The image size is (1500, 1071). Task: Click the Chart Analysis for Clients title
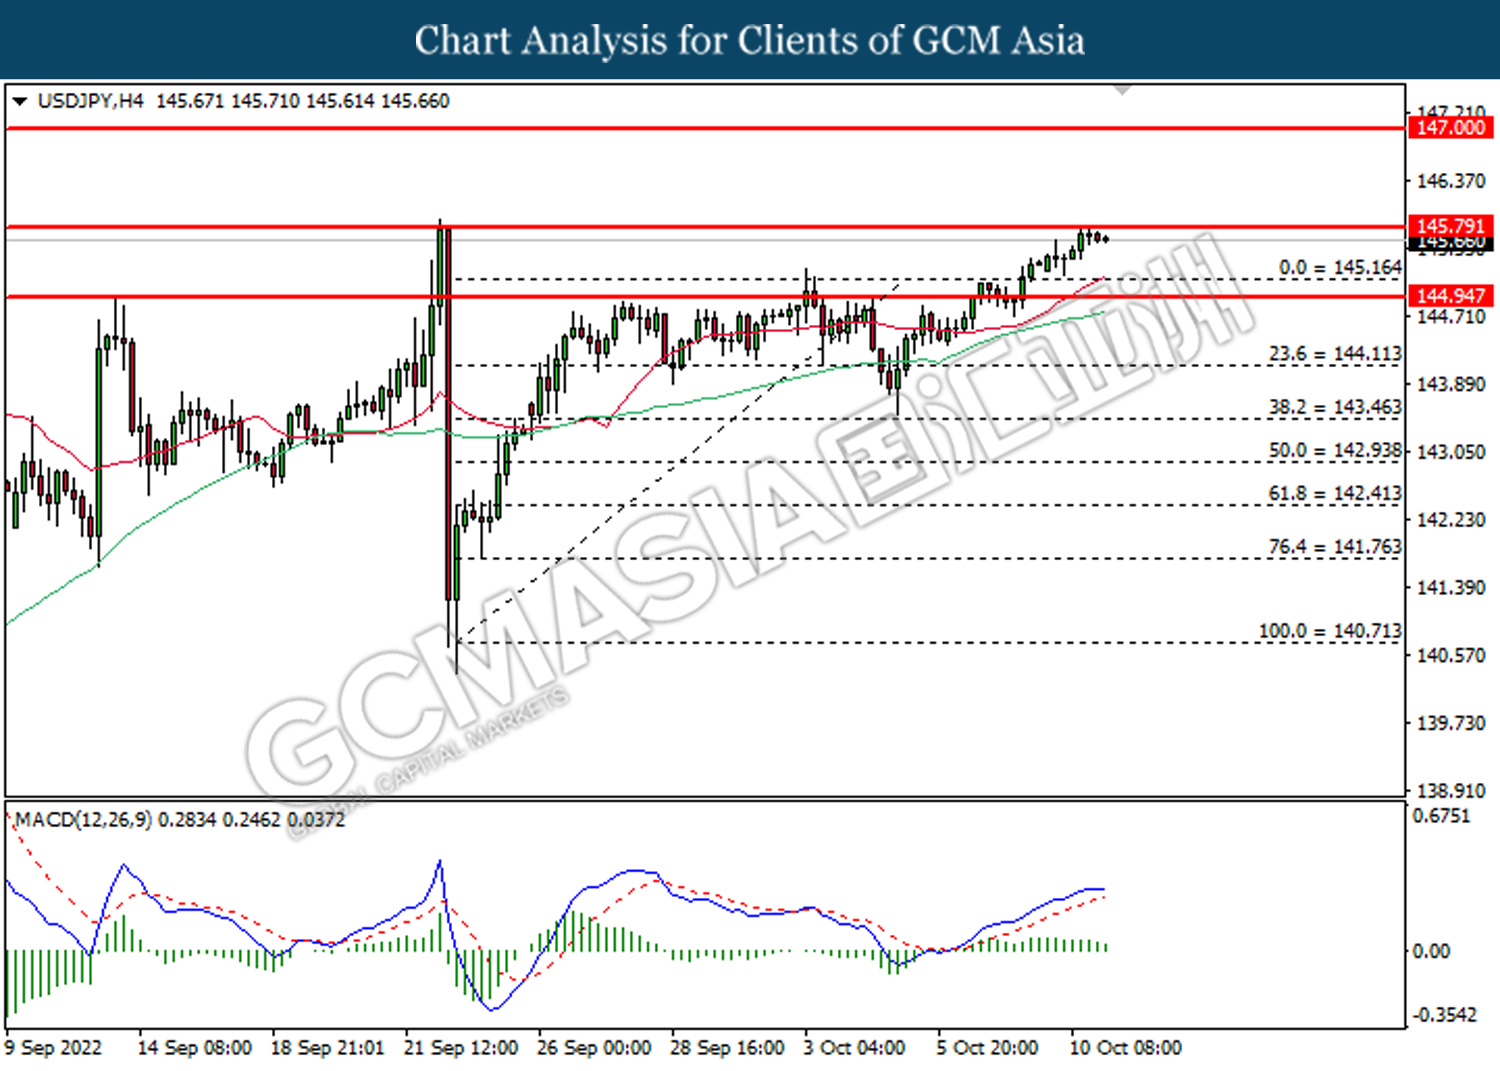(x=750, y=40)
